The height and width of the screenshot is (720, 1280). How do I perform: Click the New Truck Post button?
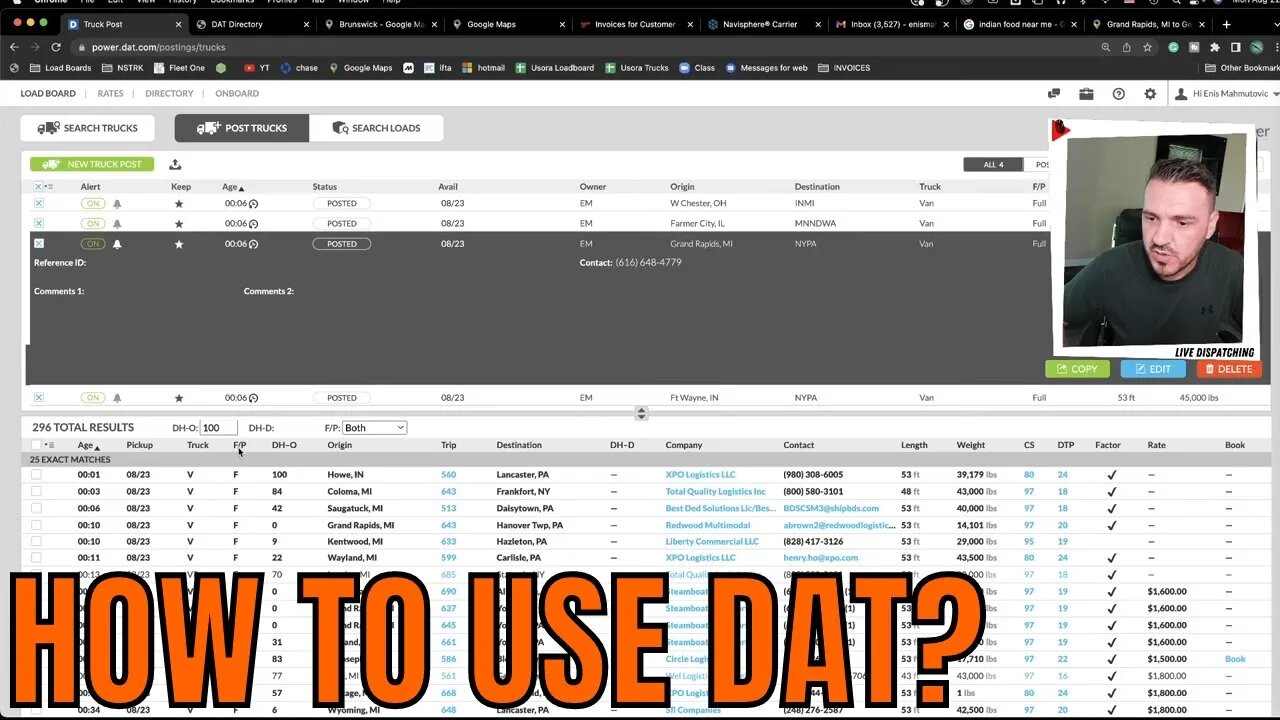click(92, 164)
